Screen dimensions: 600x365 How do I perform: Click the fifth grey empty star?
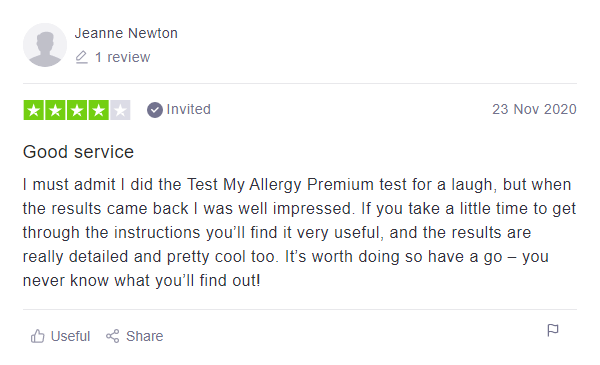tap(121, 110)
